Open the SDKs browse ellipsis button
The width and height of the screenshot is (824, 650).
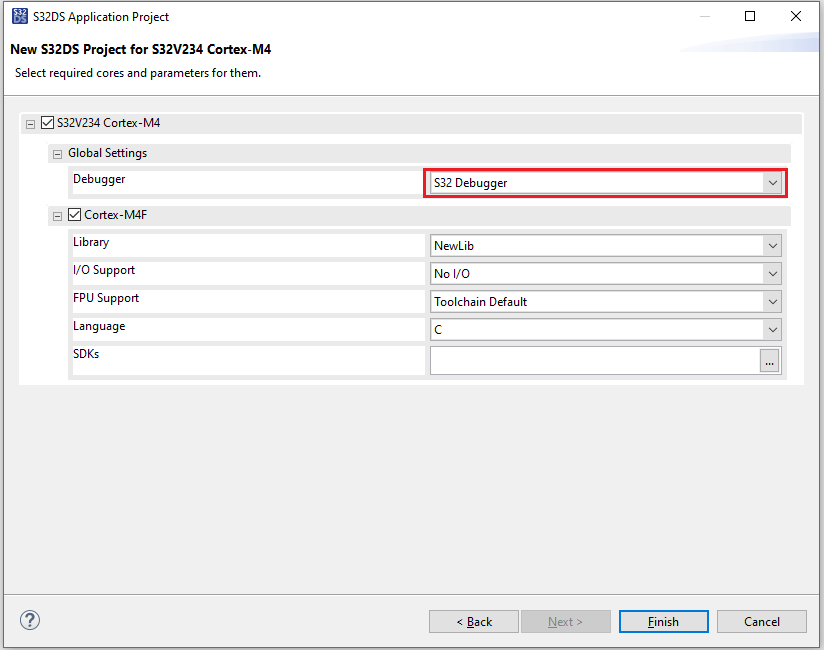(x=769, y=361)
